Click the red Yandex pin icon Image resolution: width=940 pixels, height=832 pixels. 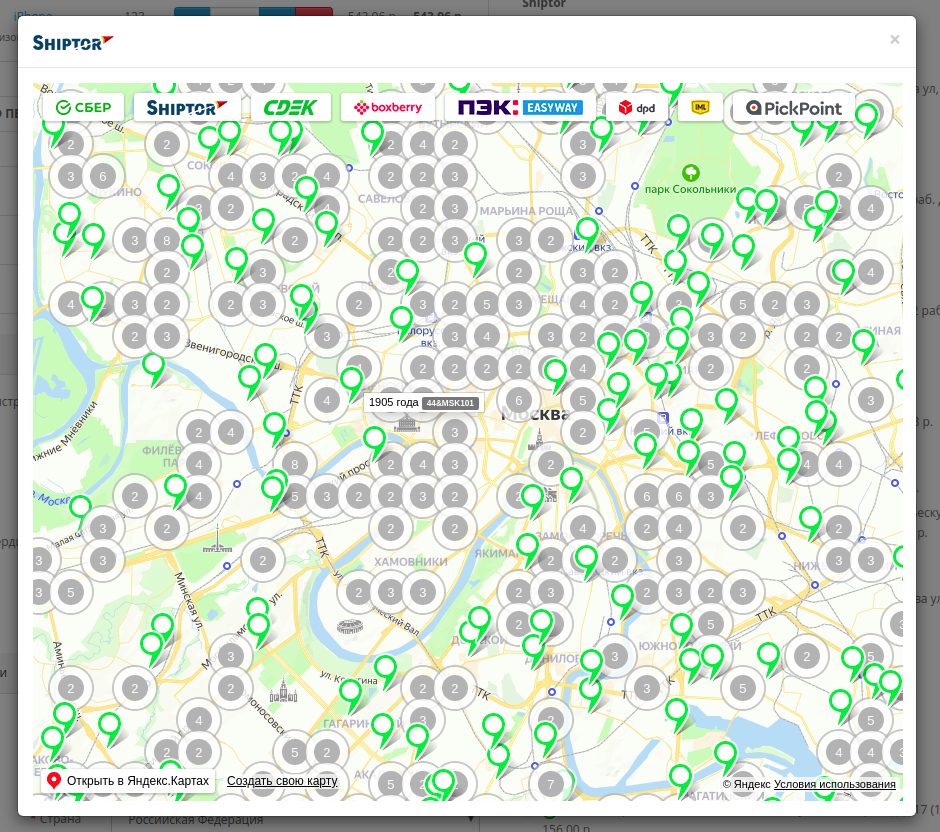54,780
